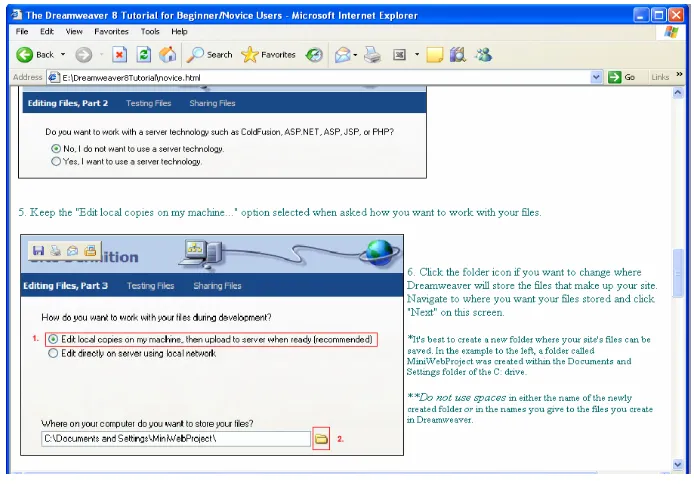Click the image toolbar print icon
Viewport: 694px width, 484px height.
[55, 251]
